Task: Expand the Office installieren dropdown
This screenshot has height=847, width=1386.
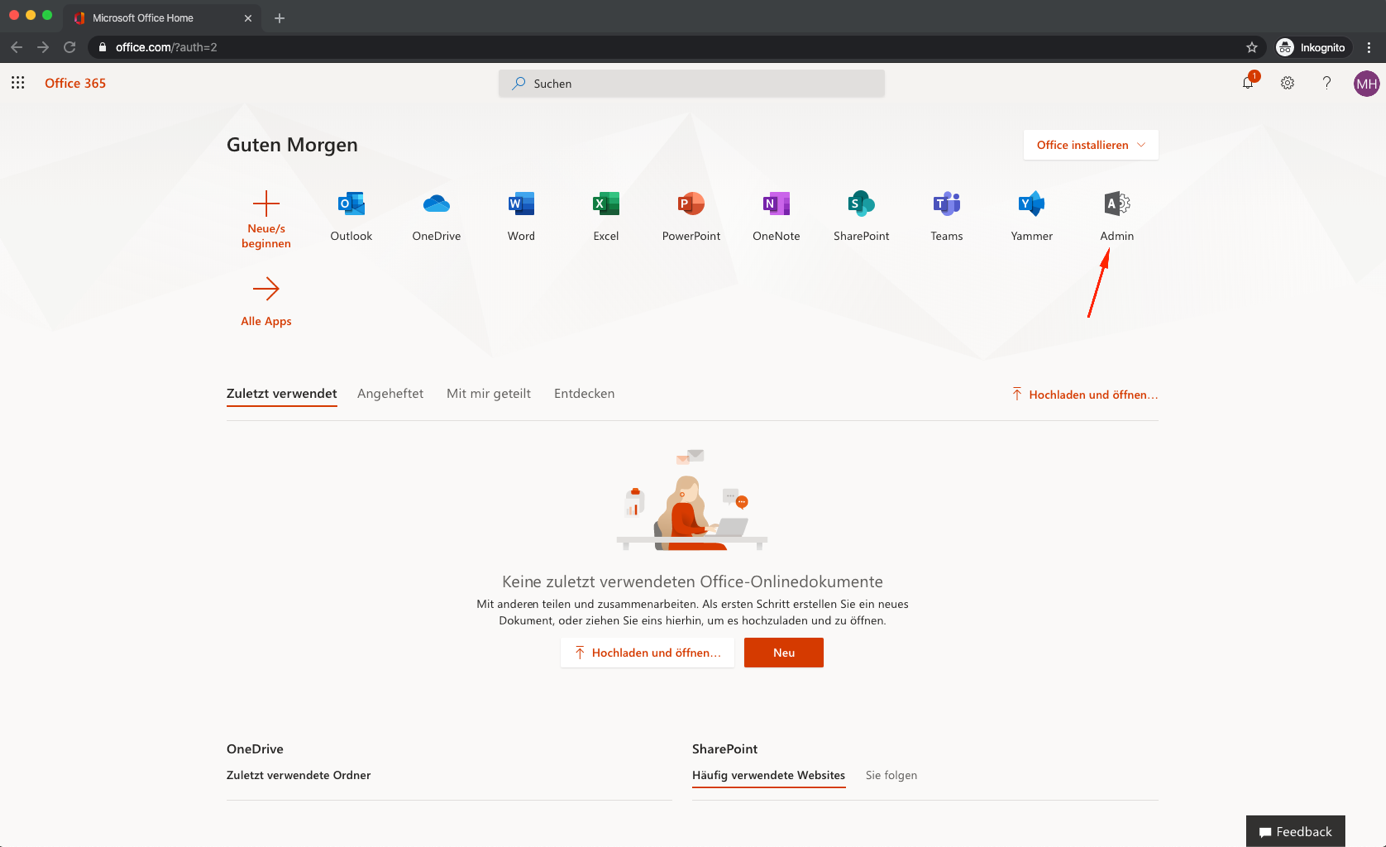Action: [1091, 145]
